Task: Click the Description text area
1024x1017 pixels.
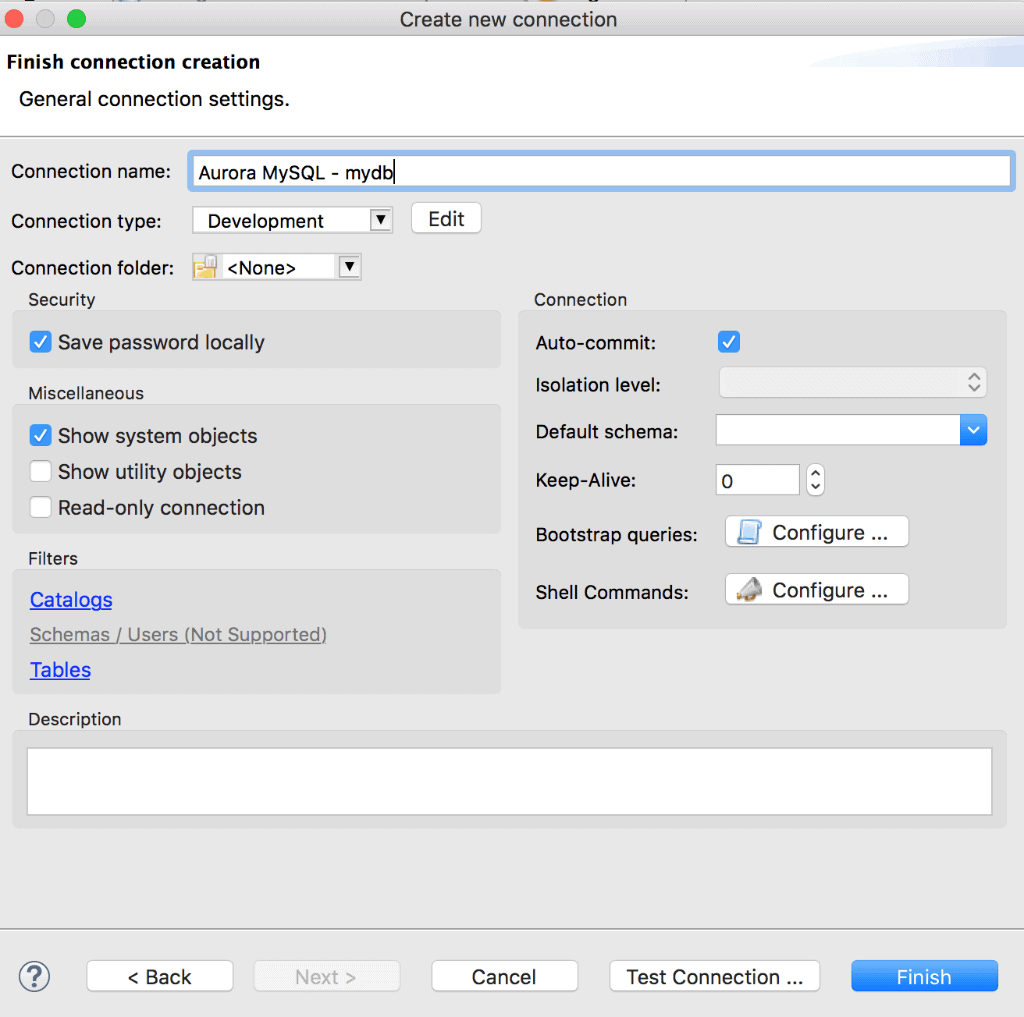Action: [x=509, y=781]
